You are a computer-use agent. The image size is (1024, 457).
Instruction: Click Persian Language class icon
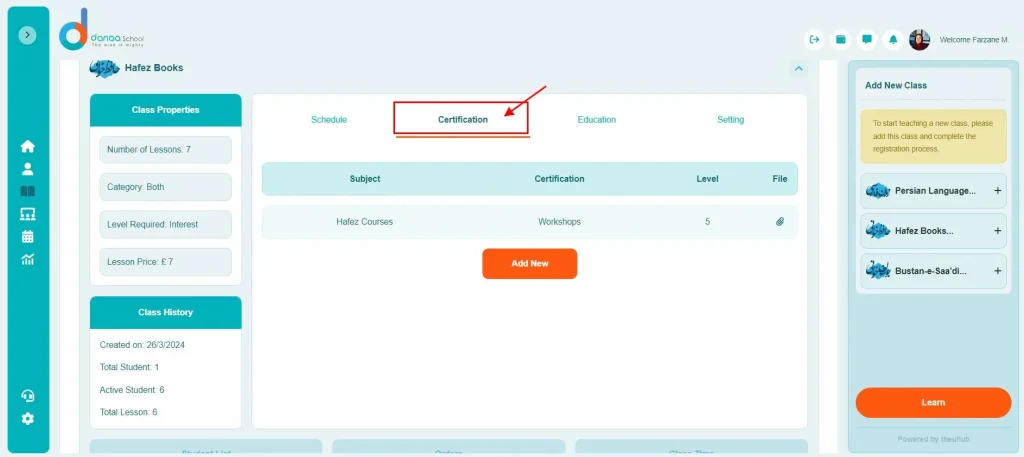click(878, 191)
